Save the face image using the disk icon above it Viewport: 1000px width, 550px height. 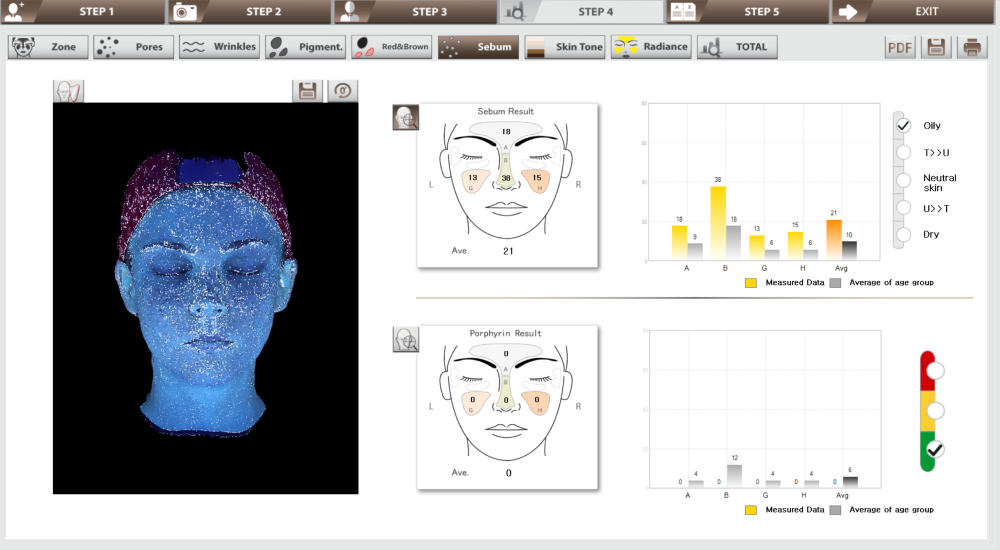point(307,90)
